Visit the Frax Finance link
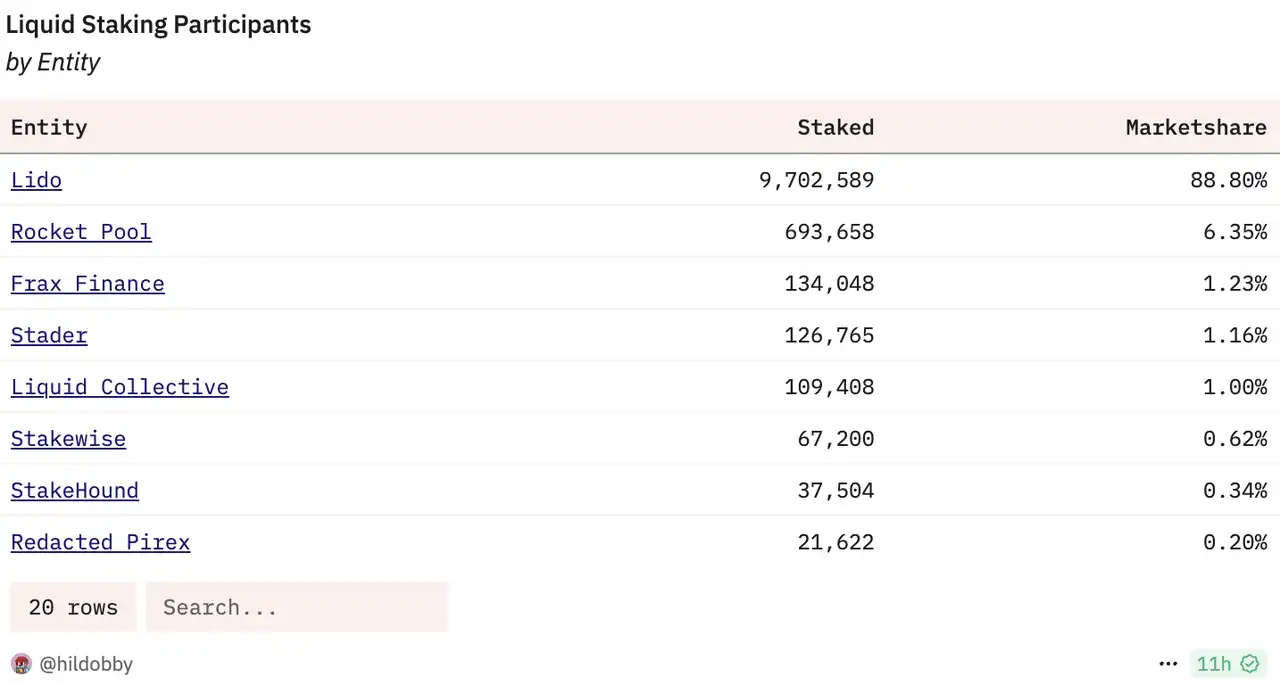Viewport: 1280px width, 685px height. click(87, 284)
